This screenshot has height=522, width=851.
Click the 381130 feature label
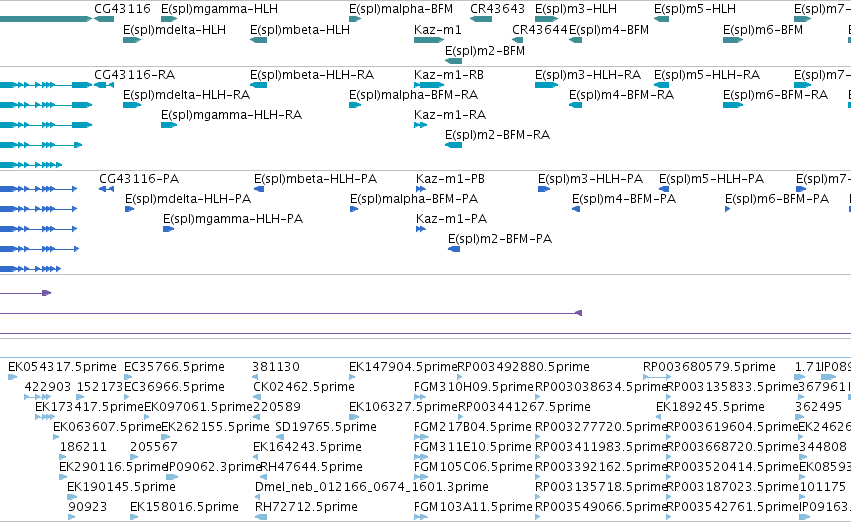click(x=276, y=367)
